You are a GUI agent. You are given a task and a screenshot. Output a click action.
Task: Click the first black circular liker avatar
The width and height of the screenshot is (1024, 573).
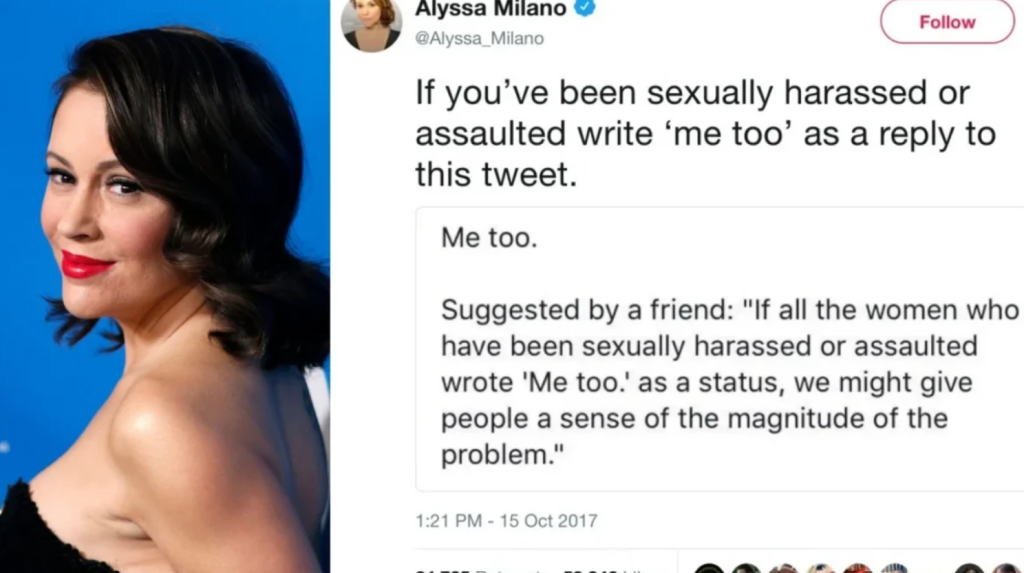(709, 568)
